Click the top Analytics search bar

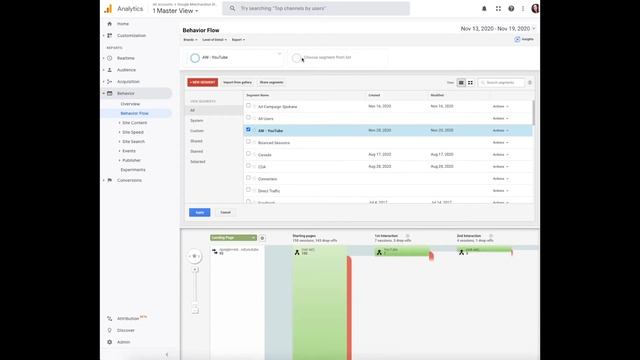coord(316,9)
